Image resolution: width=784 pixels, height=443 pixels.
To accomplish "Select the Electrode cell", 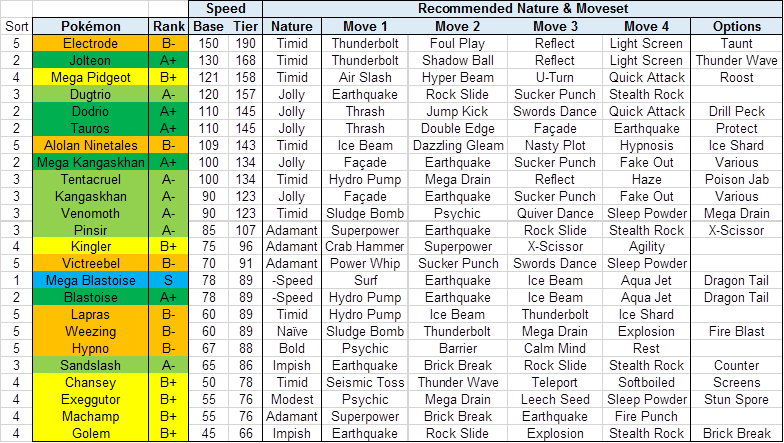I will (x=90, y=44).
